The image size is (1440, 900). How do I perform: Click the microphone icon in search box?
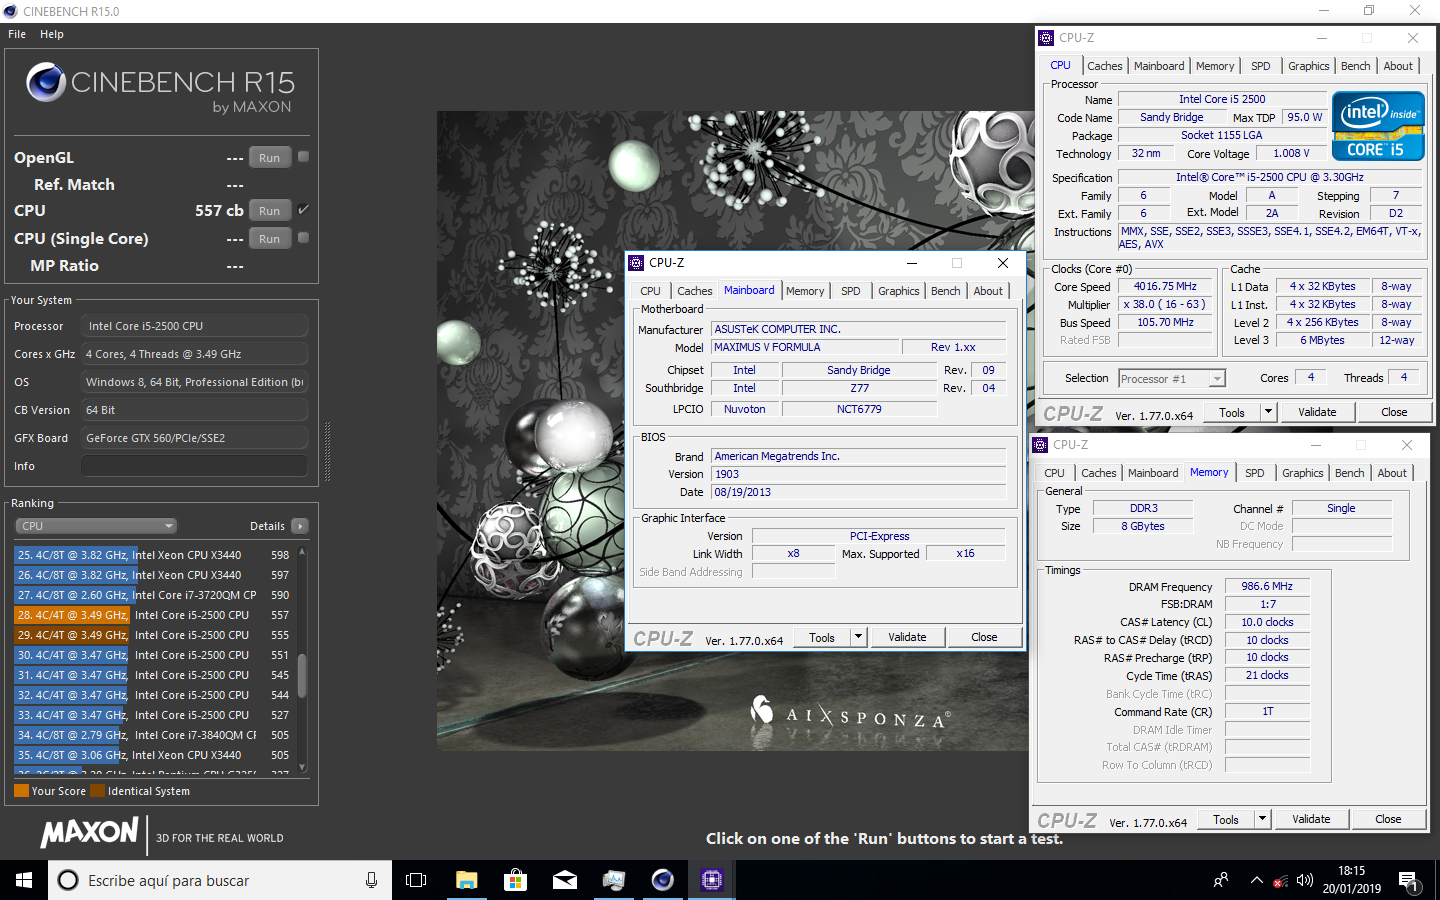pos(371,880)
